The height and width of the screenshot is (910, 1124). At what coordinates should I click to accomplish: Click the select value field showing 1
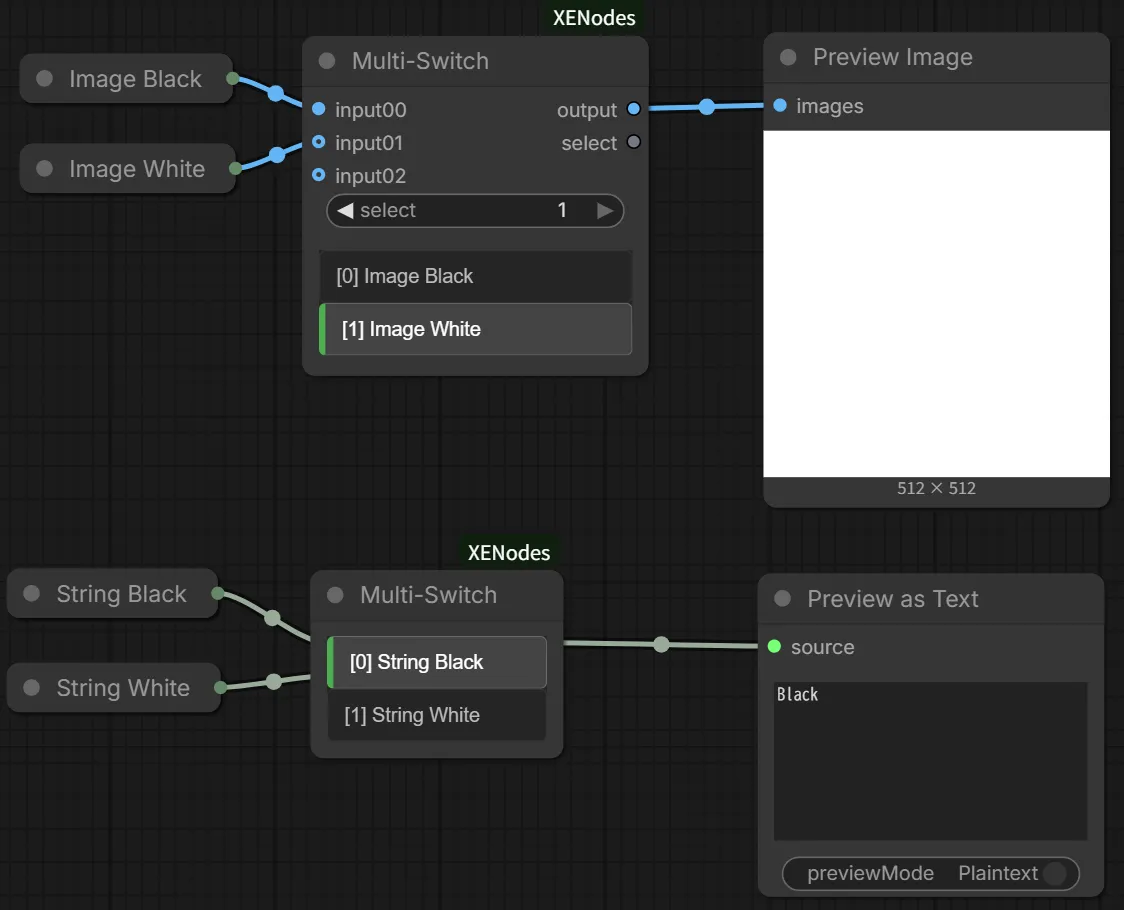(475, 210)
